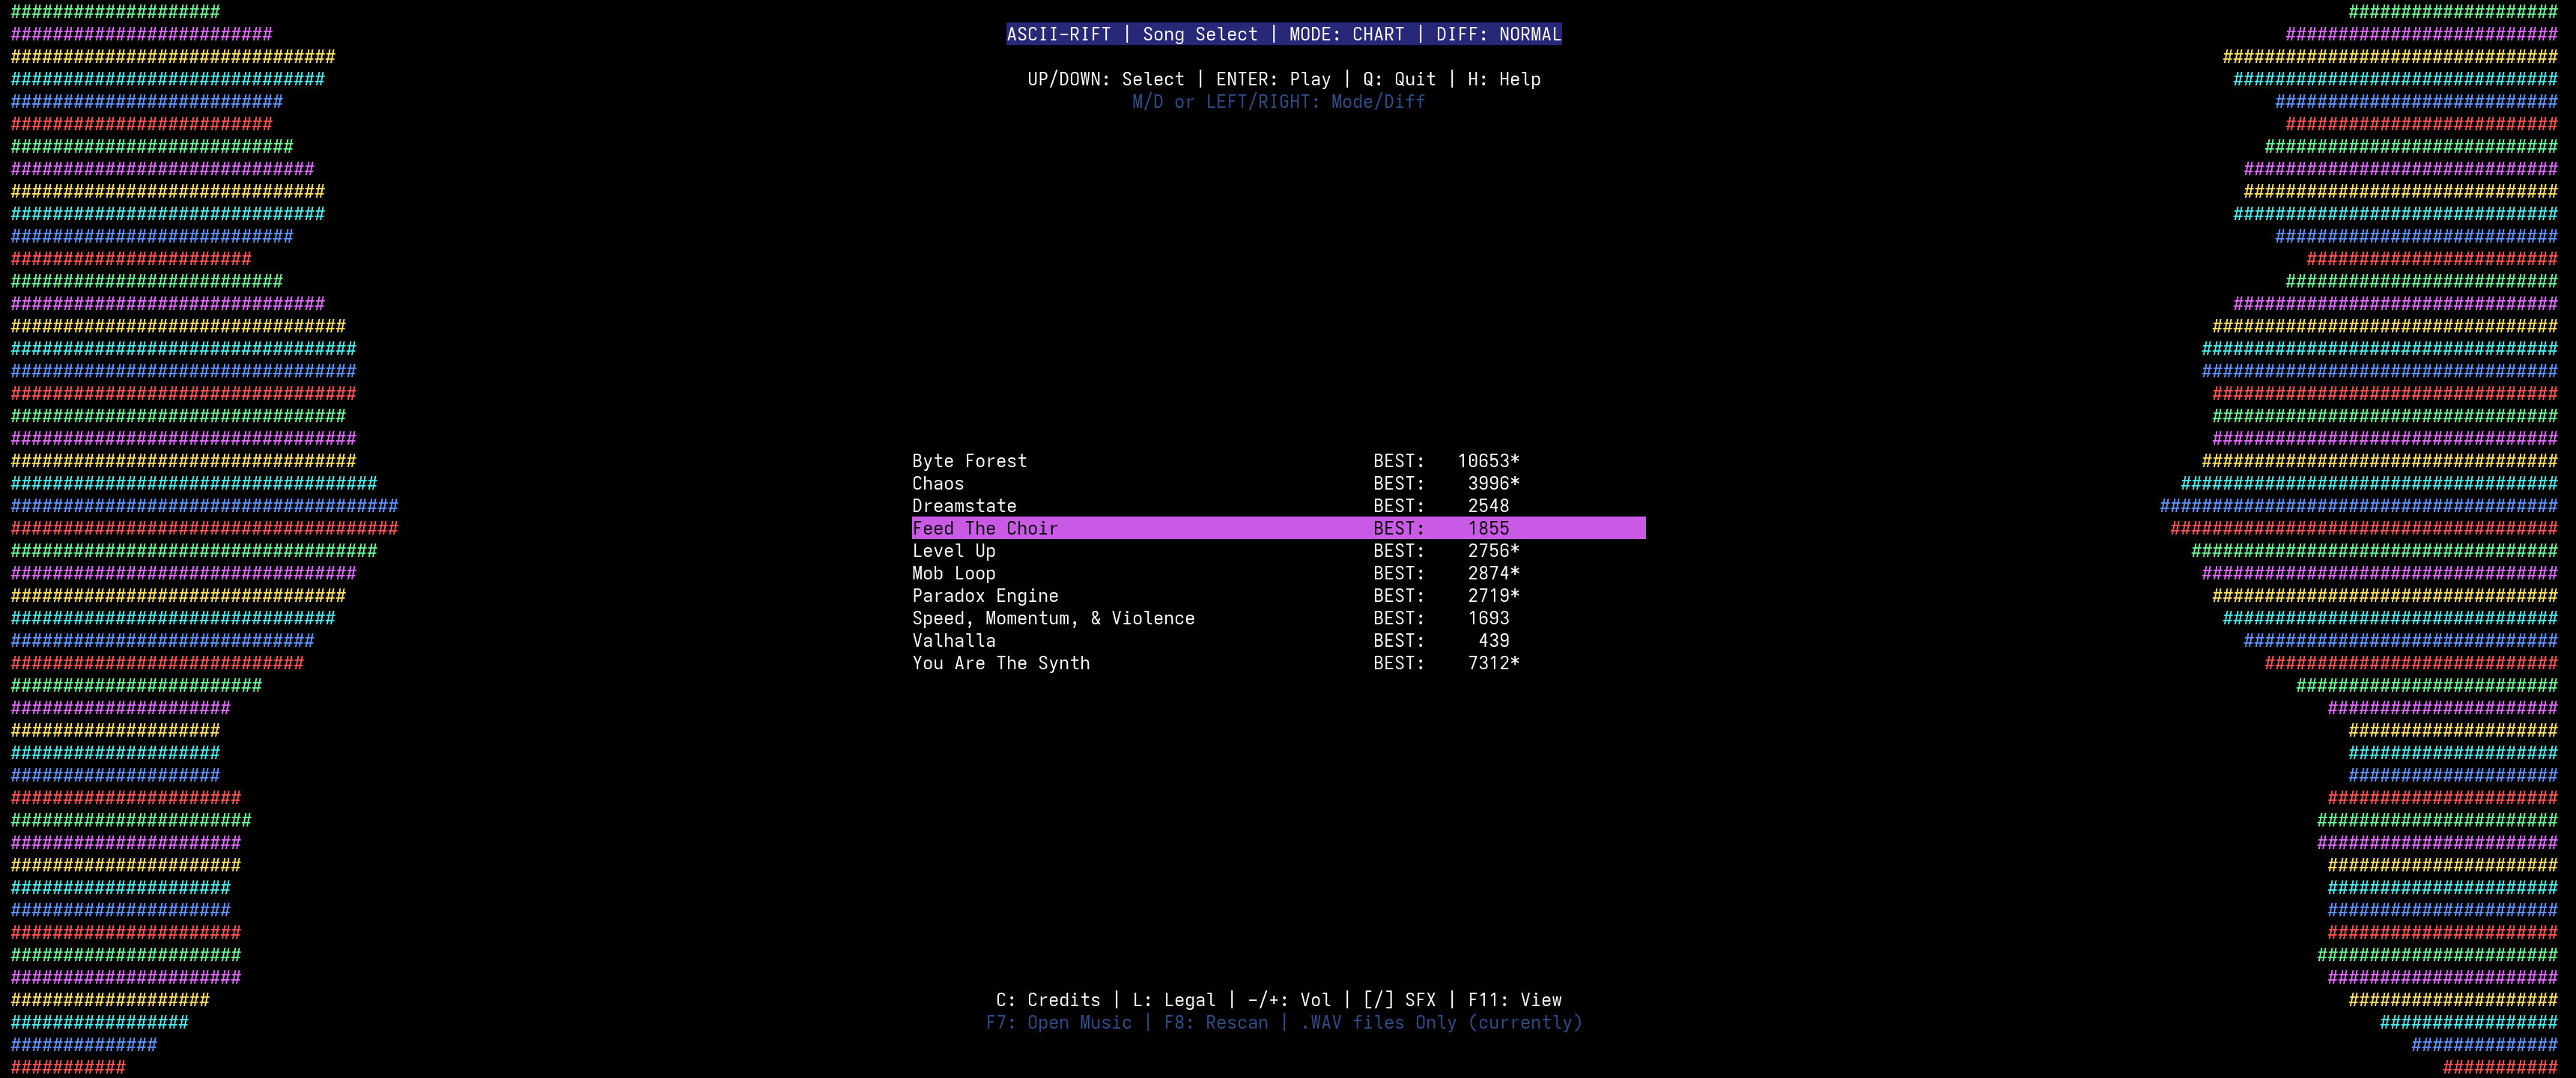2576x1078 pixels.
Task: Click the ASCII-RIFT title label
Action: coord(1059,34)
